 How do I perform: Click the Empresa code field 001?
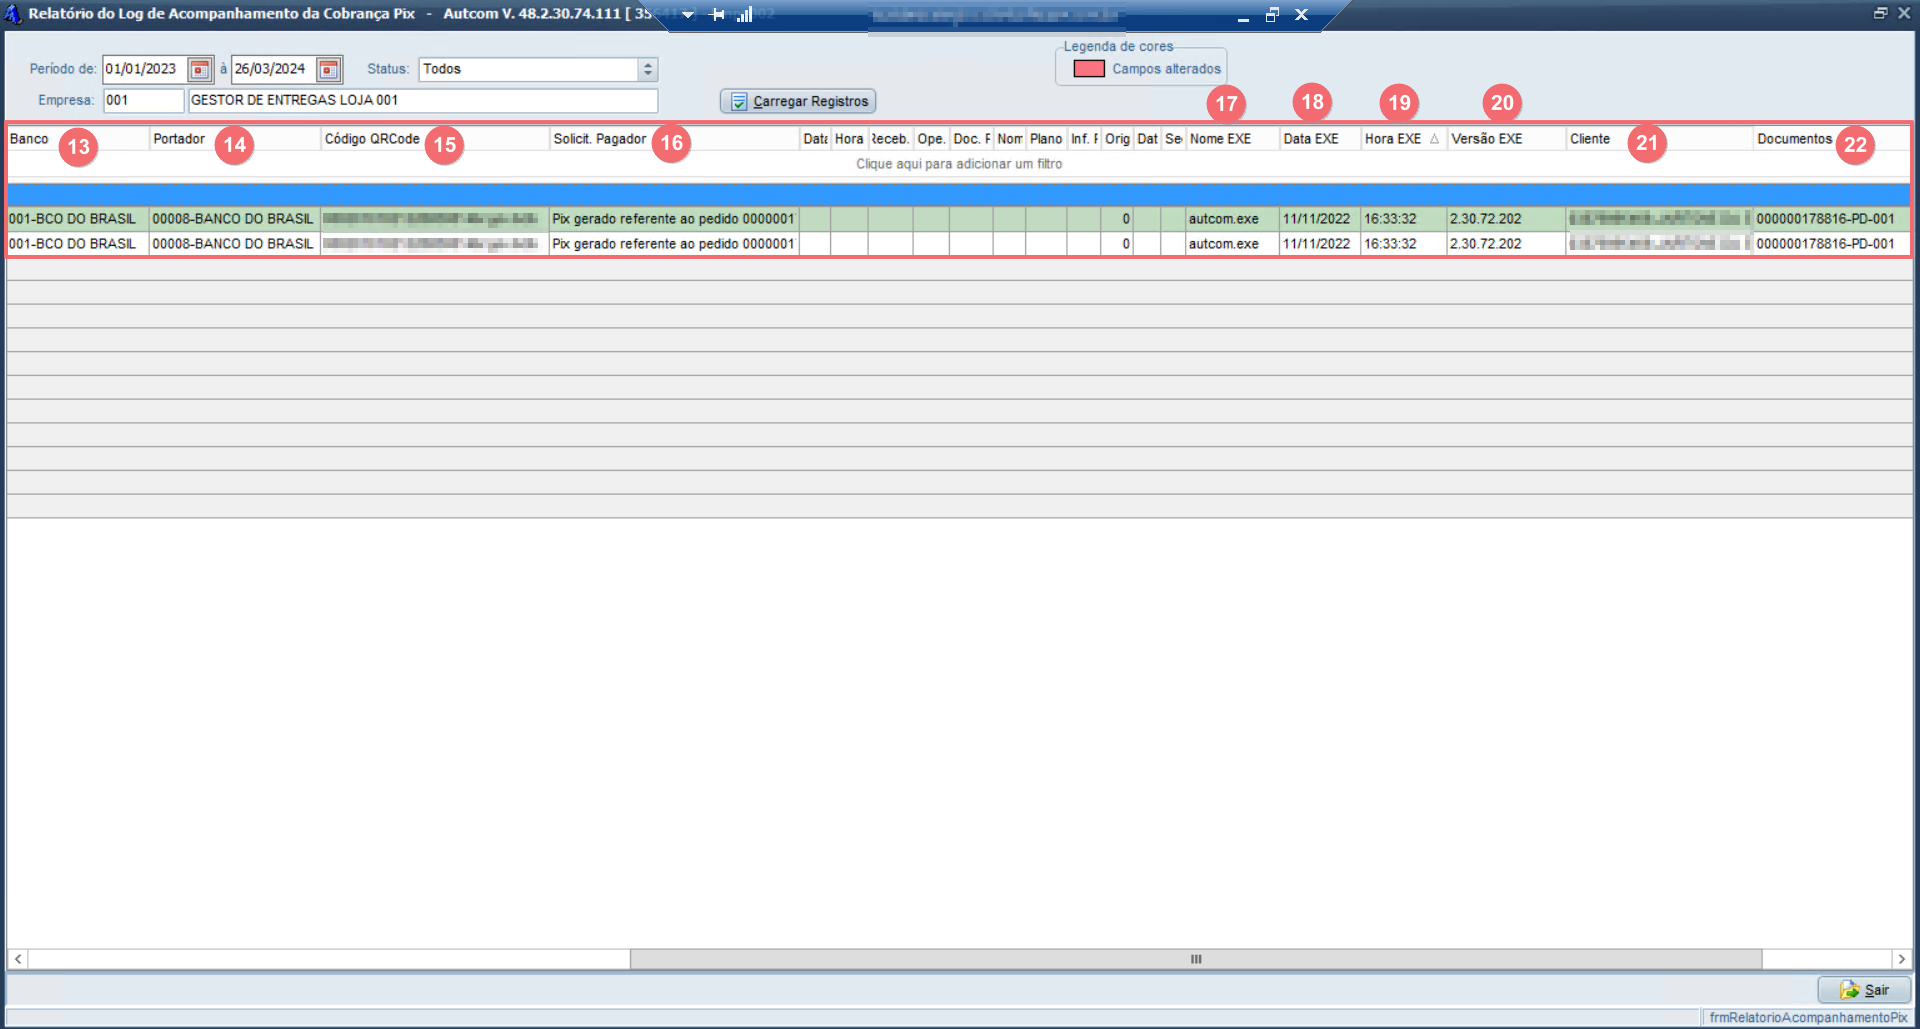[144, 100]
